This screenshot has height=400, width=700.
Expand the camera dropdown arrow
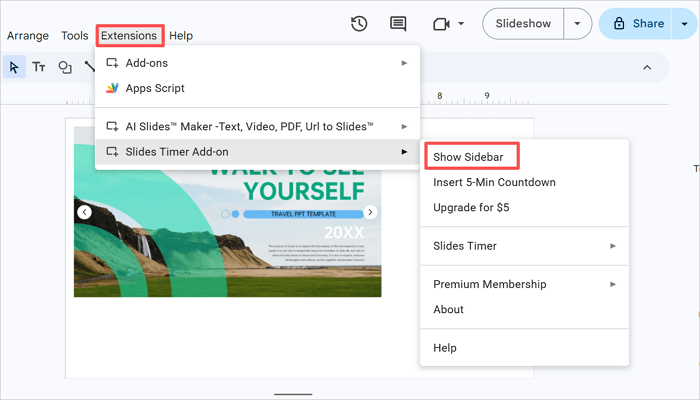pos(461,24)
